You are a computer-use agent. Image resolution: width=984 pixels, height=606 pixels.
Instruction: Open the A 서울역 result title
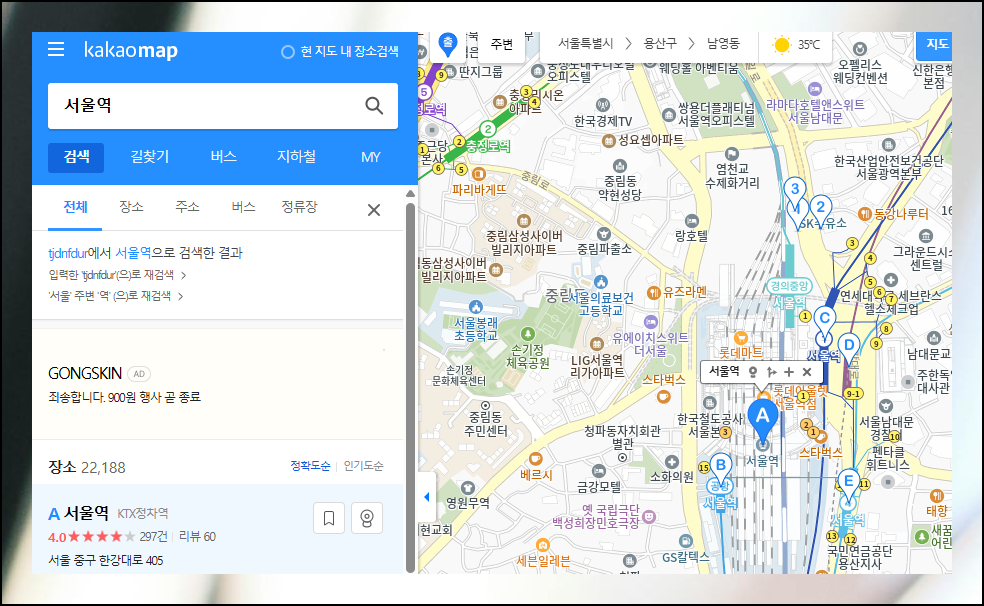(87, 513)
